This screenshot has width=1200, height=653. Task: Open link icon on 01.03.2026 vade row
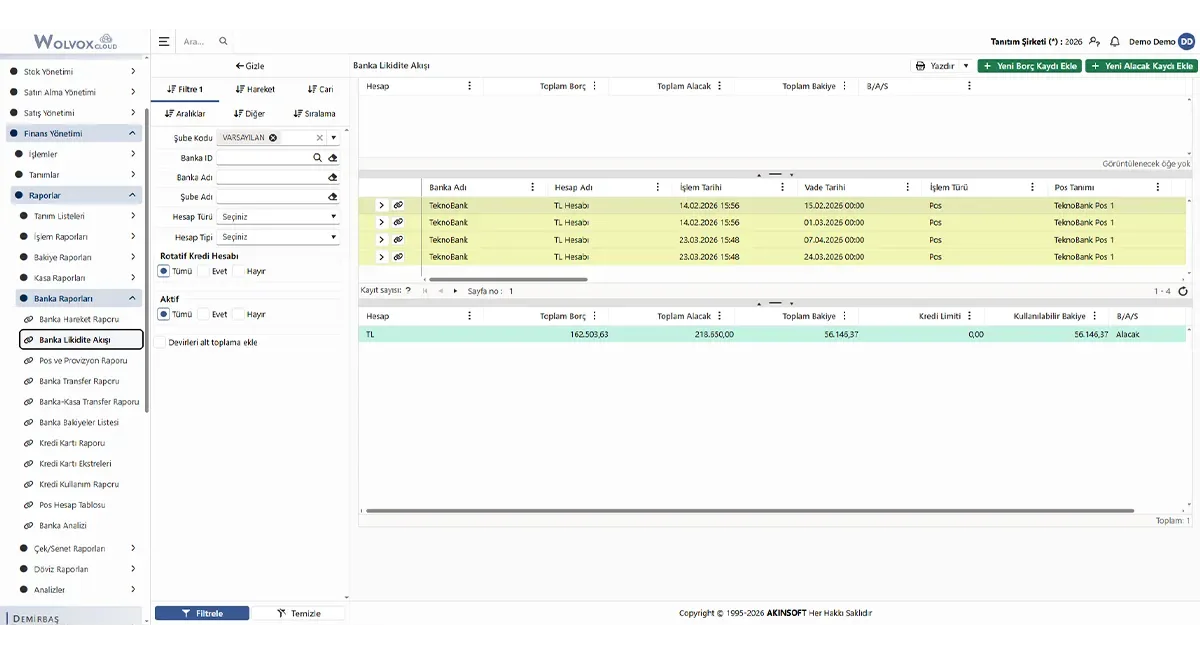coord(398,222)
